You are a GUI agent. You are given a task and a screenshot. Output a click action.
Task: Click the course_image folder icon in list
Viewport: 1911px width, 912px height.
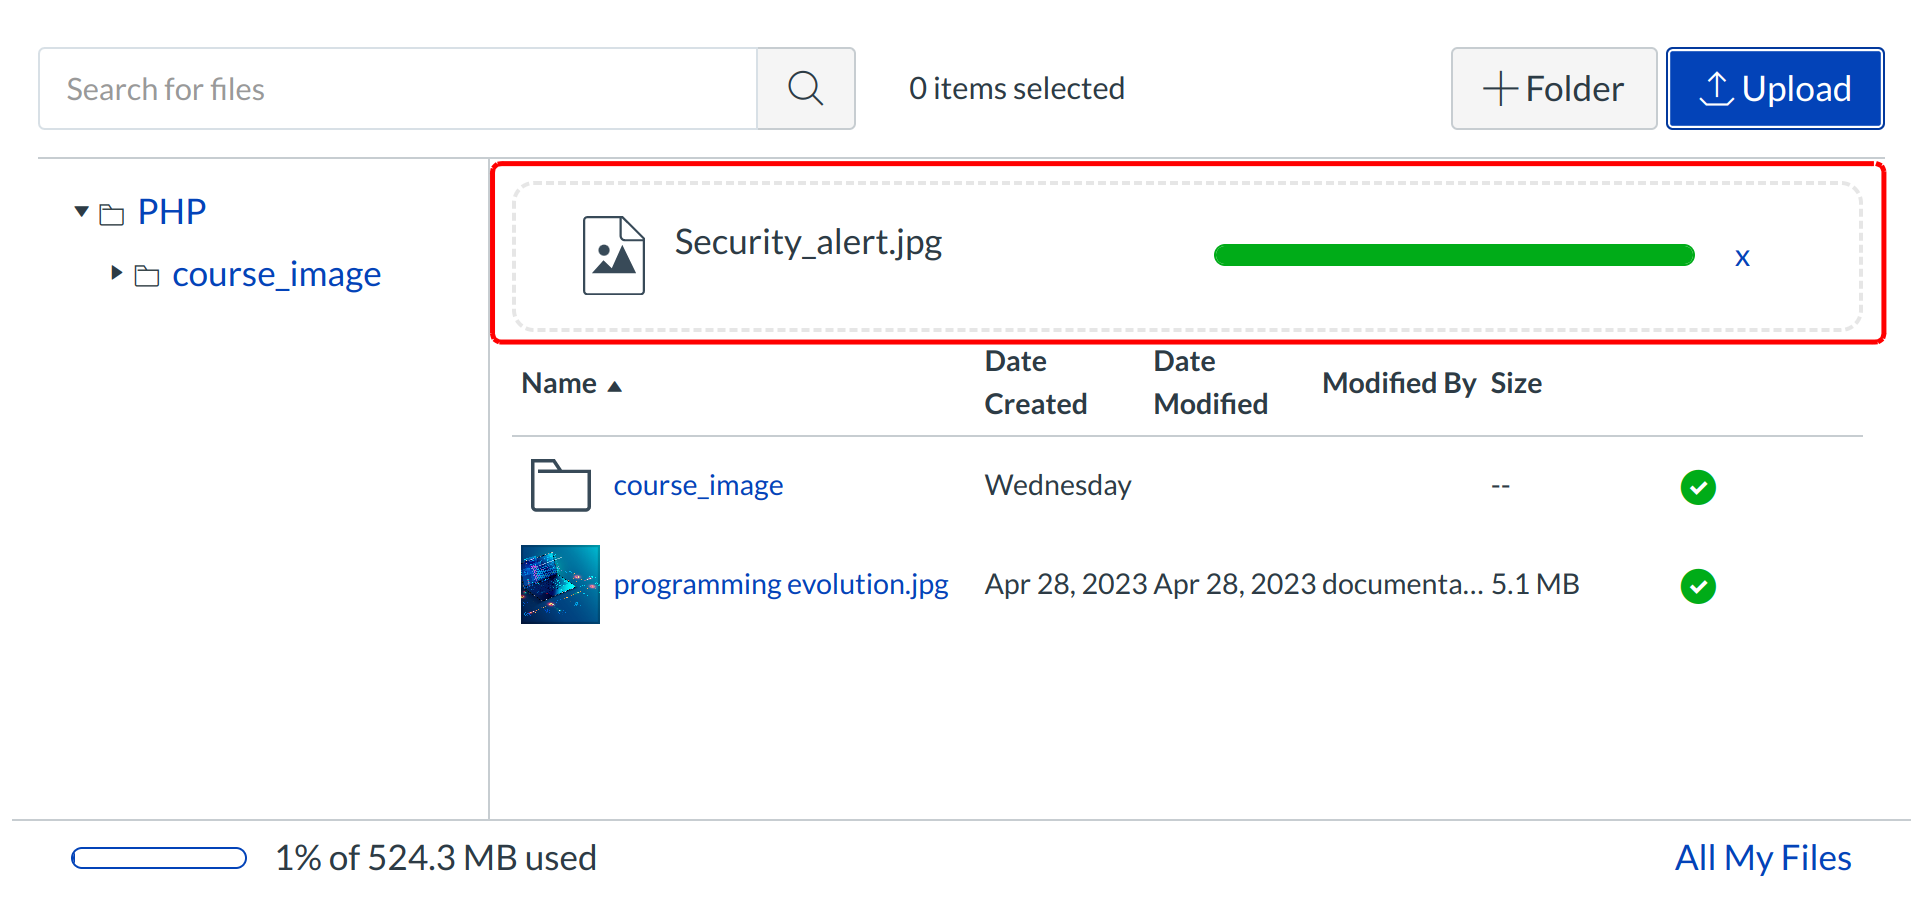click(x=560, y=485)
